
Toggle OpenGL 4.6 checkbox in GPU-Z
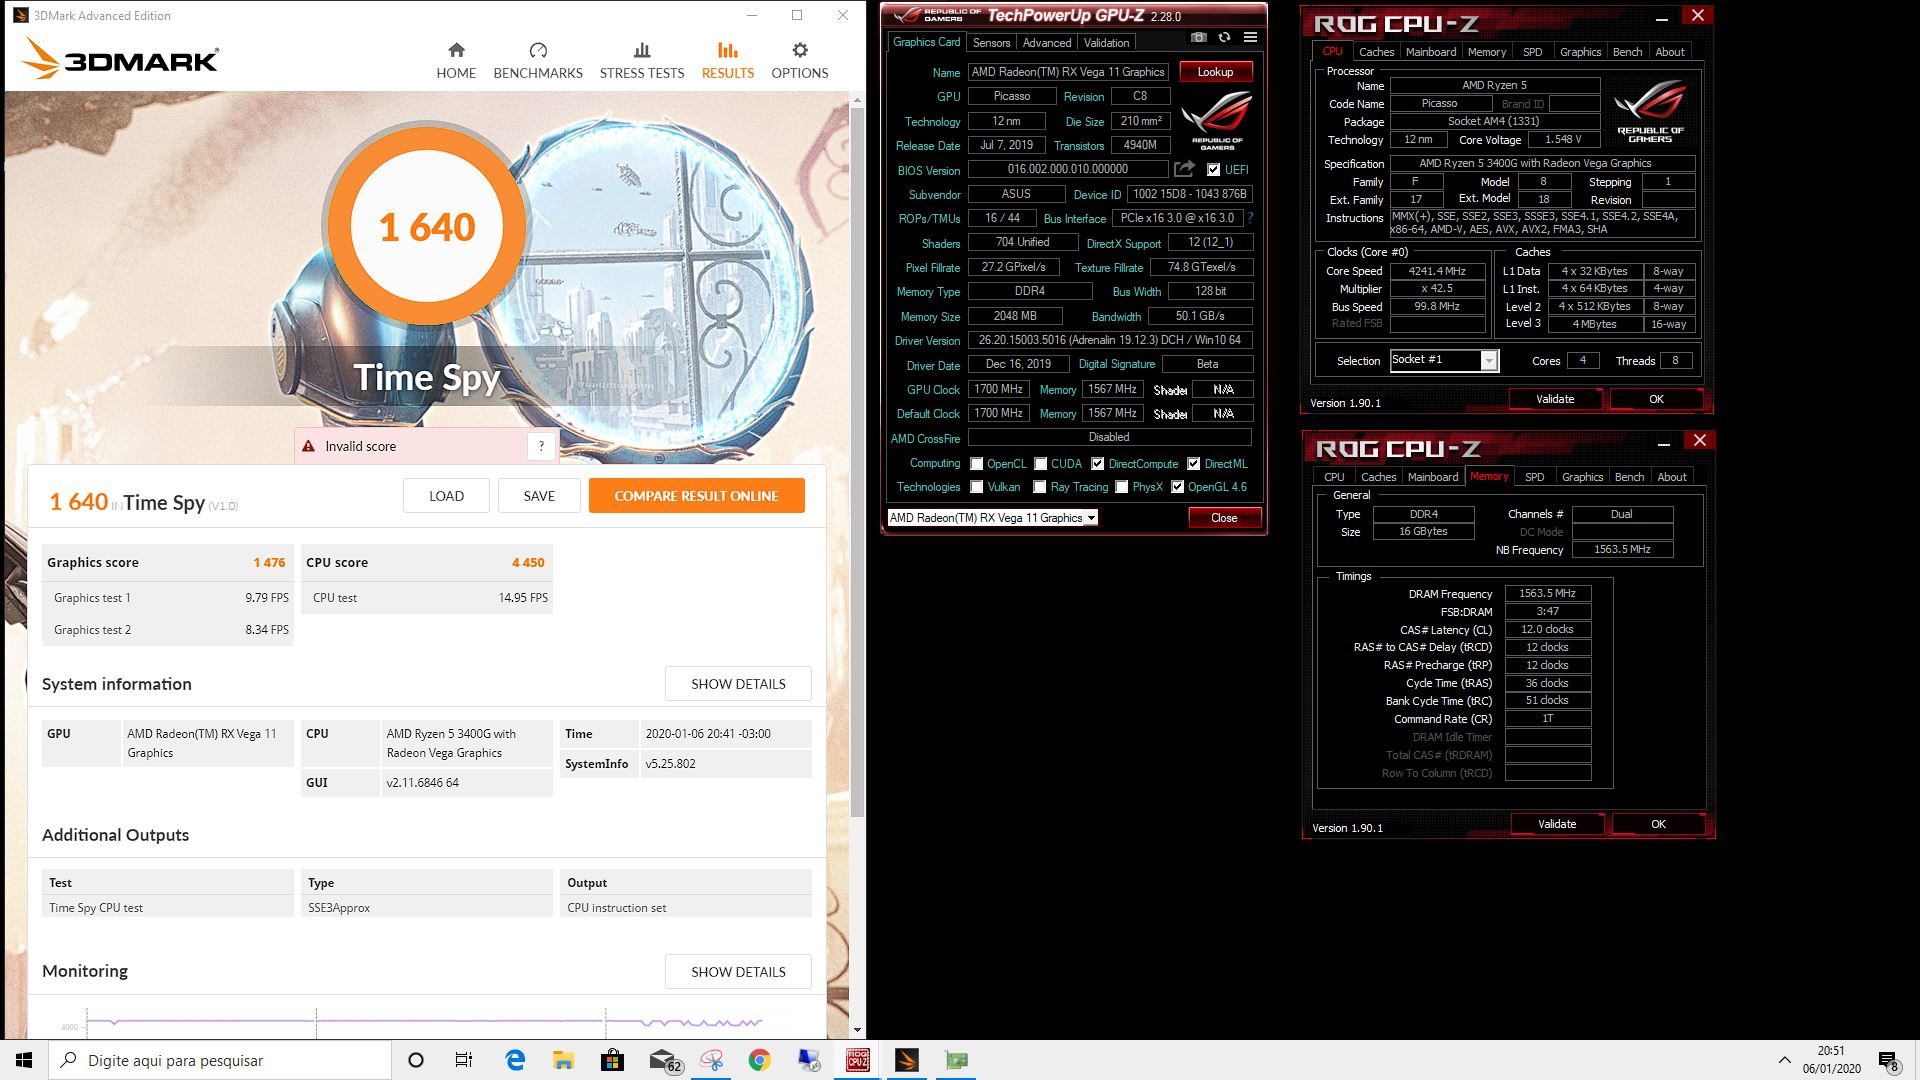pyautogui.click(x=1178, y=487)
